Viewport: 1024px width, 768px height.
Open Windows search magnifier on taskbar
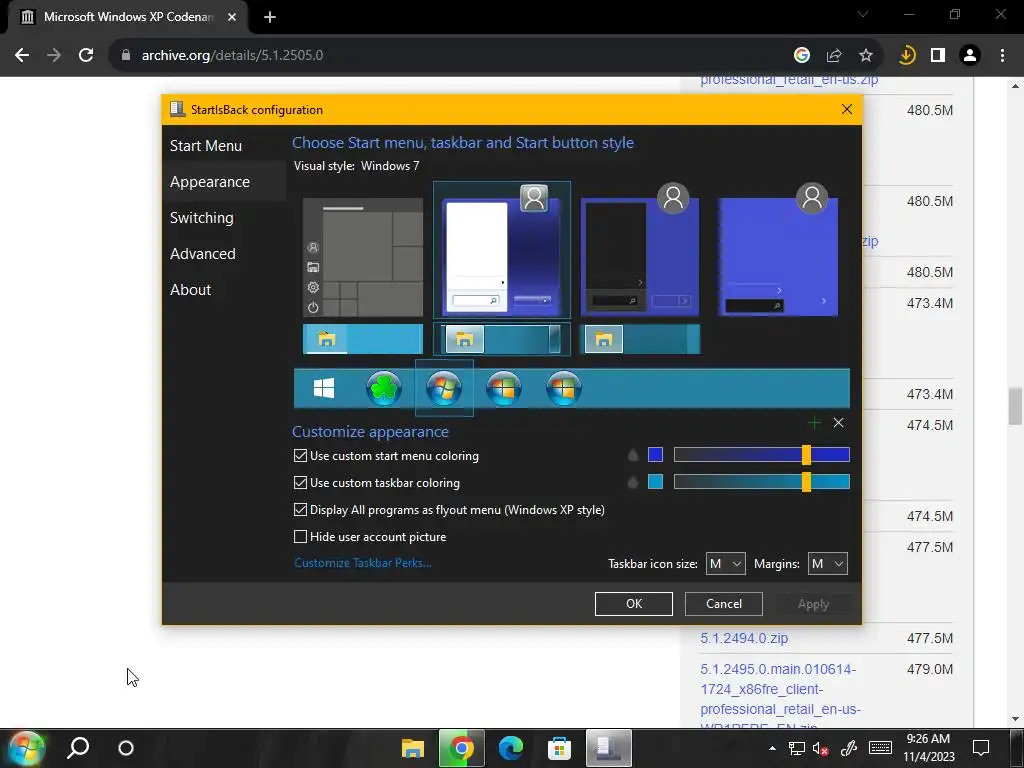78,748
